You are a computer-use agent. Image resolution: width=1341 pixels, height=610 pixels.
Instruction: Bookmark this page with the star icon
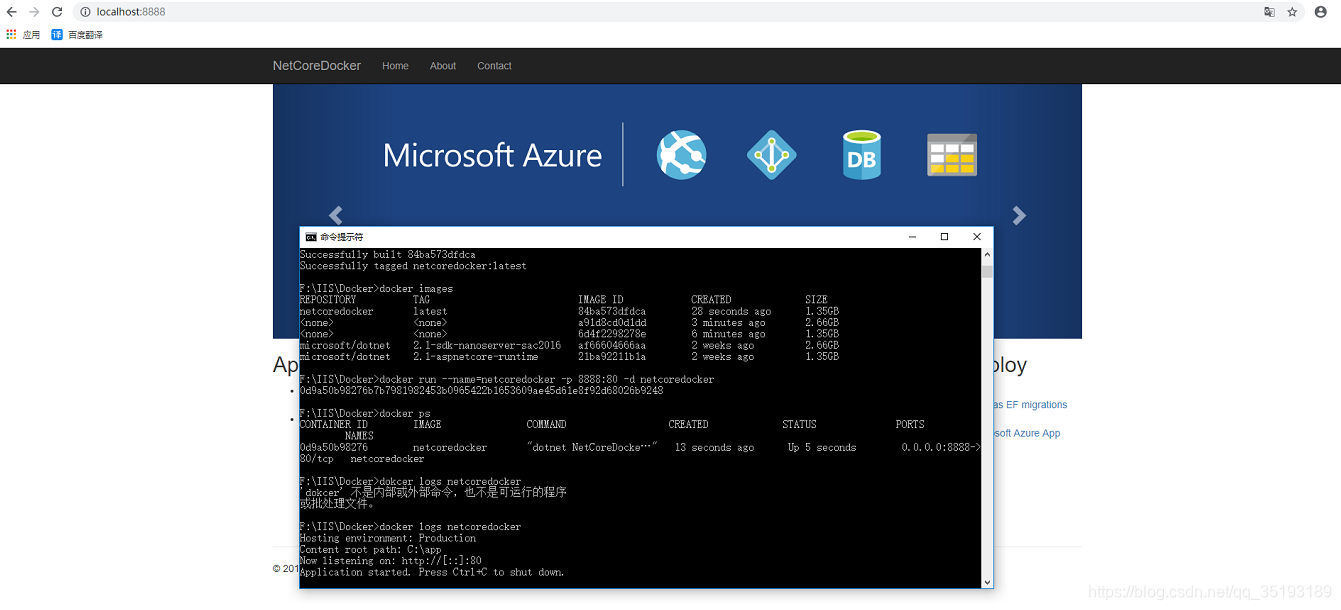tap(1292, 12)
